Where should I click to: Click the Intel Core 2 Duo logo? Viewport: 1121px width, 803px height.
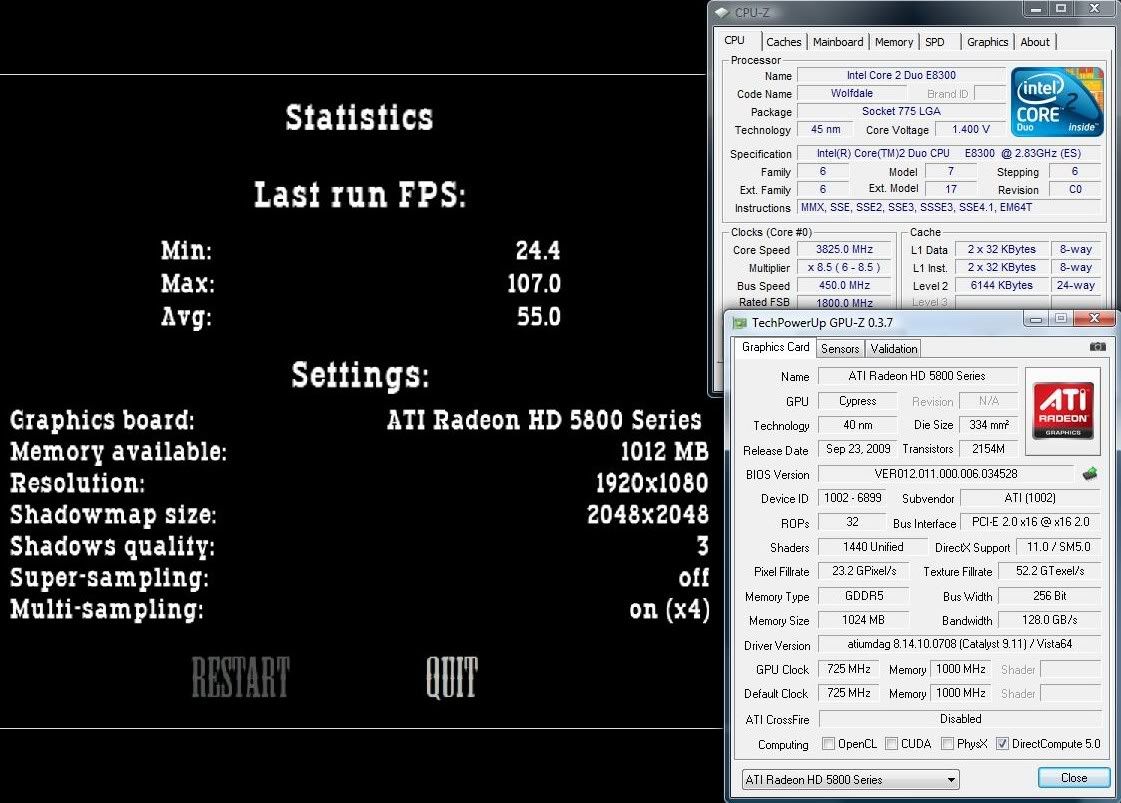coord(1057,102)
